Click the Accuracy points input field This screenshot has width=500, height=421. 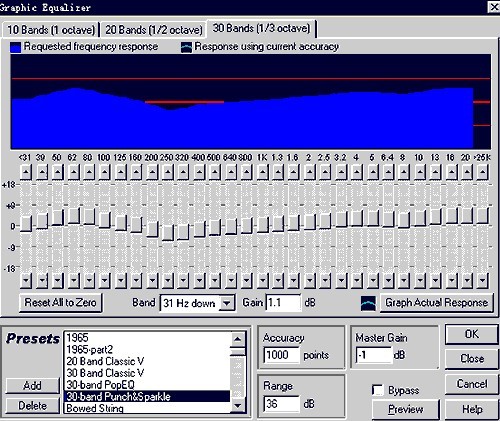[x=282, y=355]
